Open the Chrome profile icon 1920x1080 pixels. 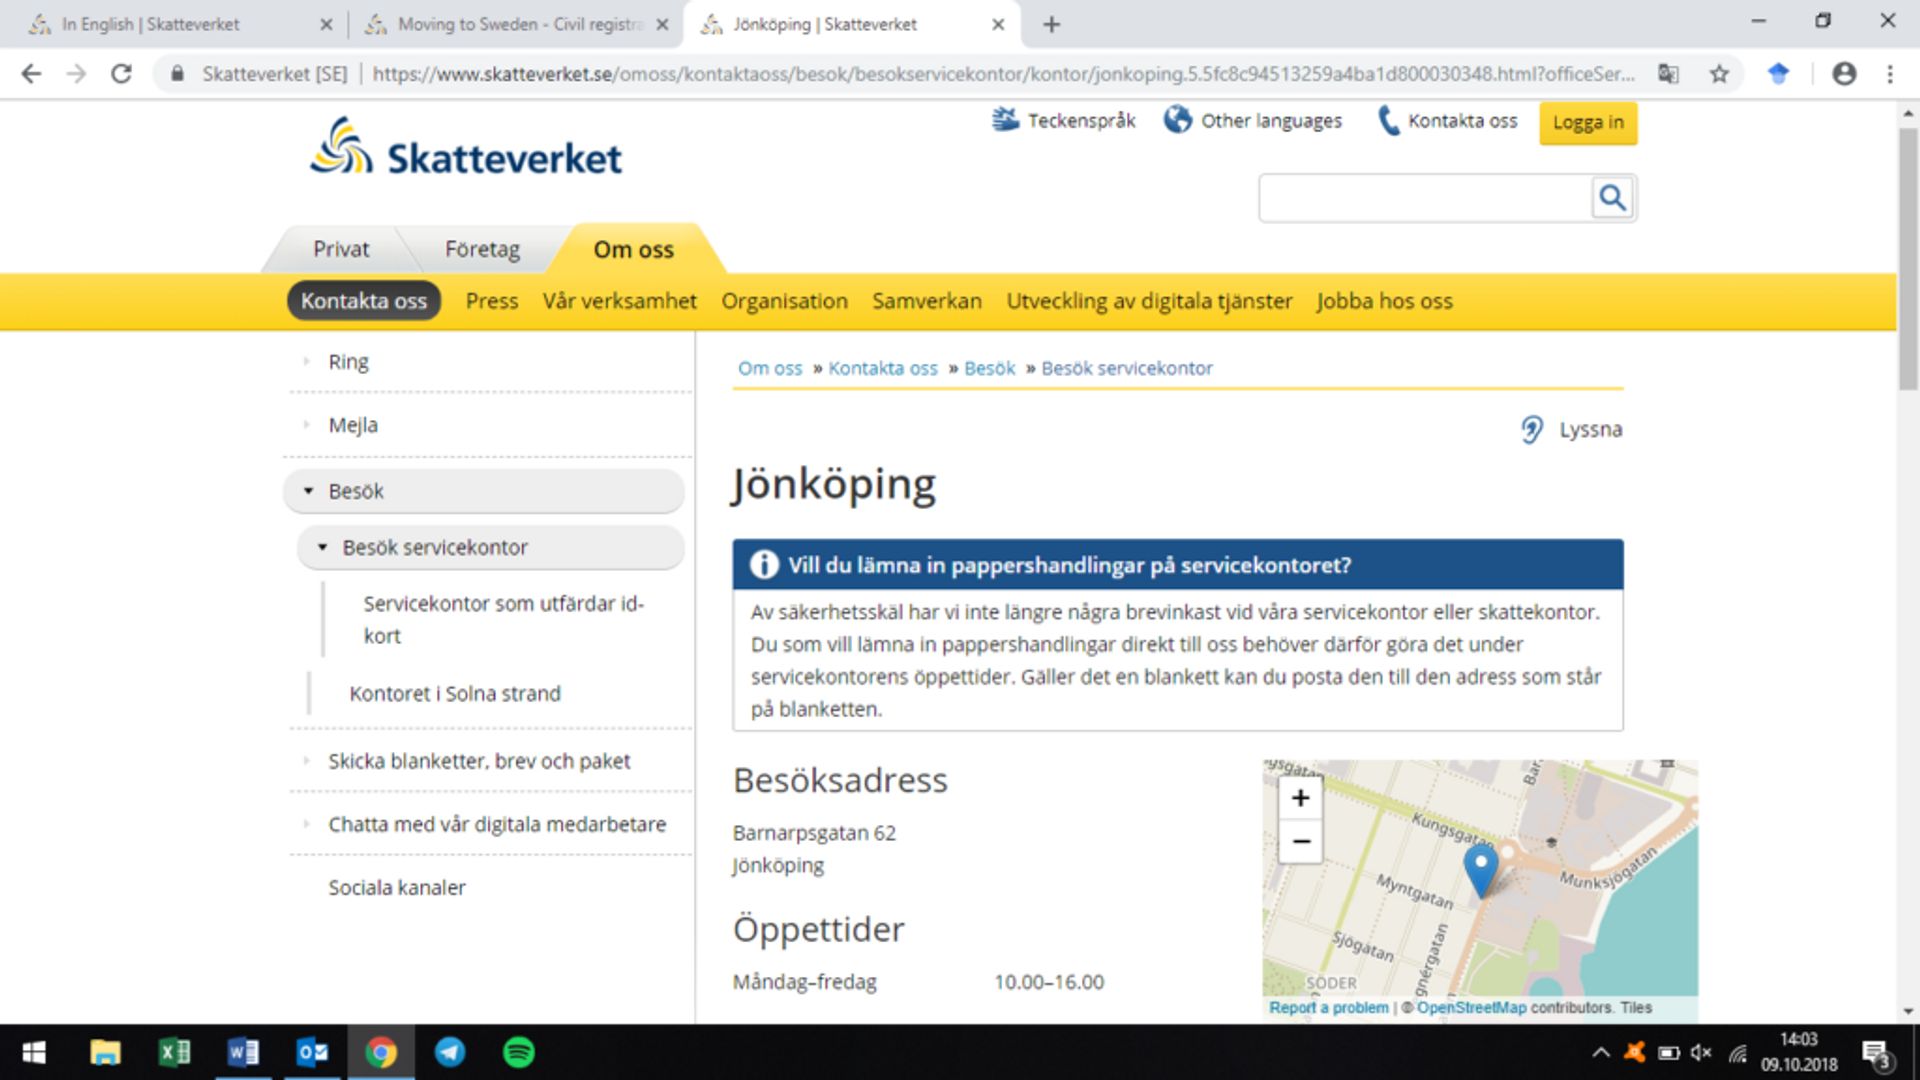(1844, 73)
